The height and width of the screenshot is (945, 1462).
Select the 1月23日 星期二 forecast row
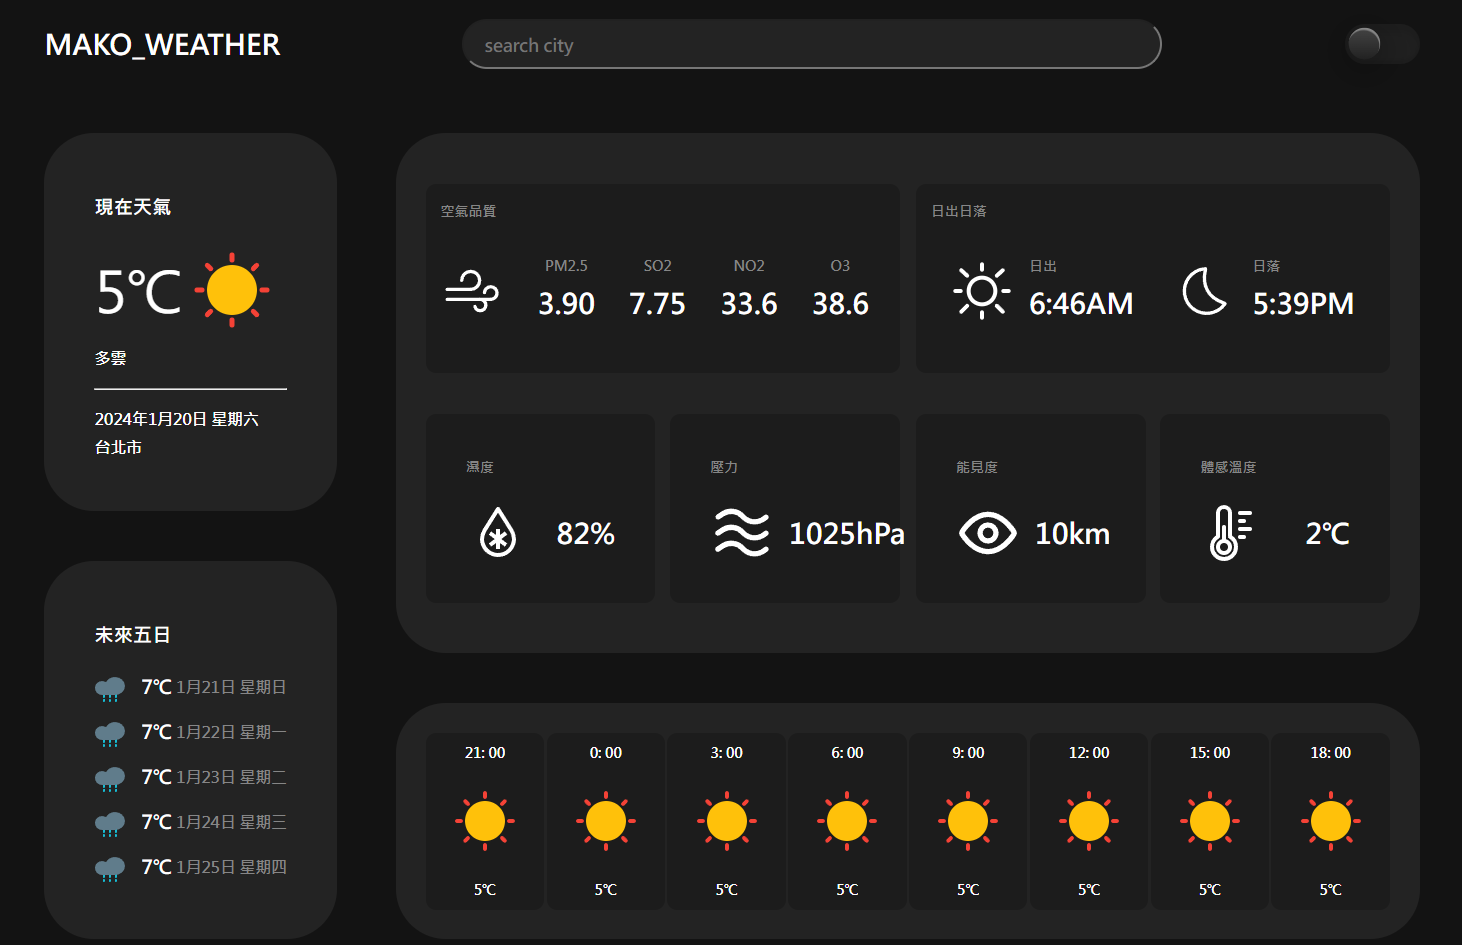(x=191, y=777)
